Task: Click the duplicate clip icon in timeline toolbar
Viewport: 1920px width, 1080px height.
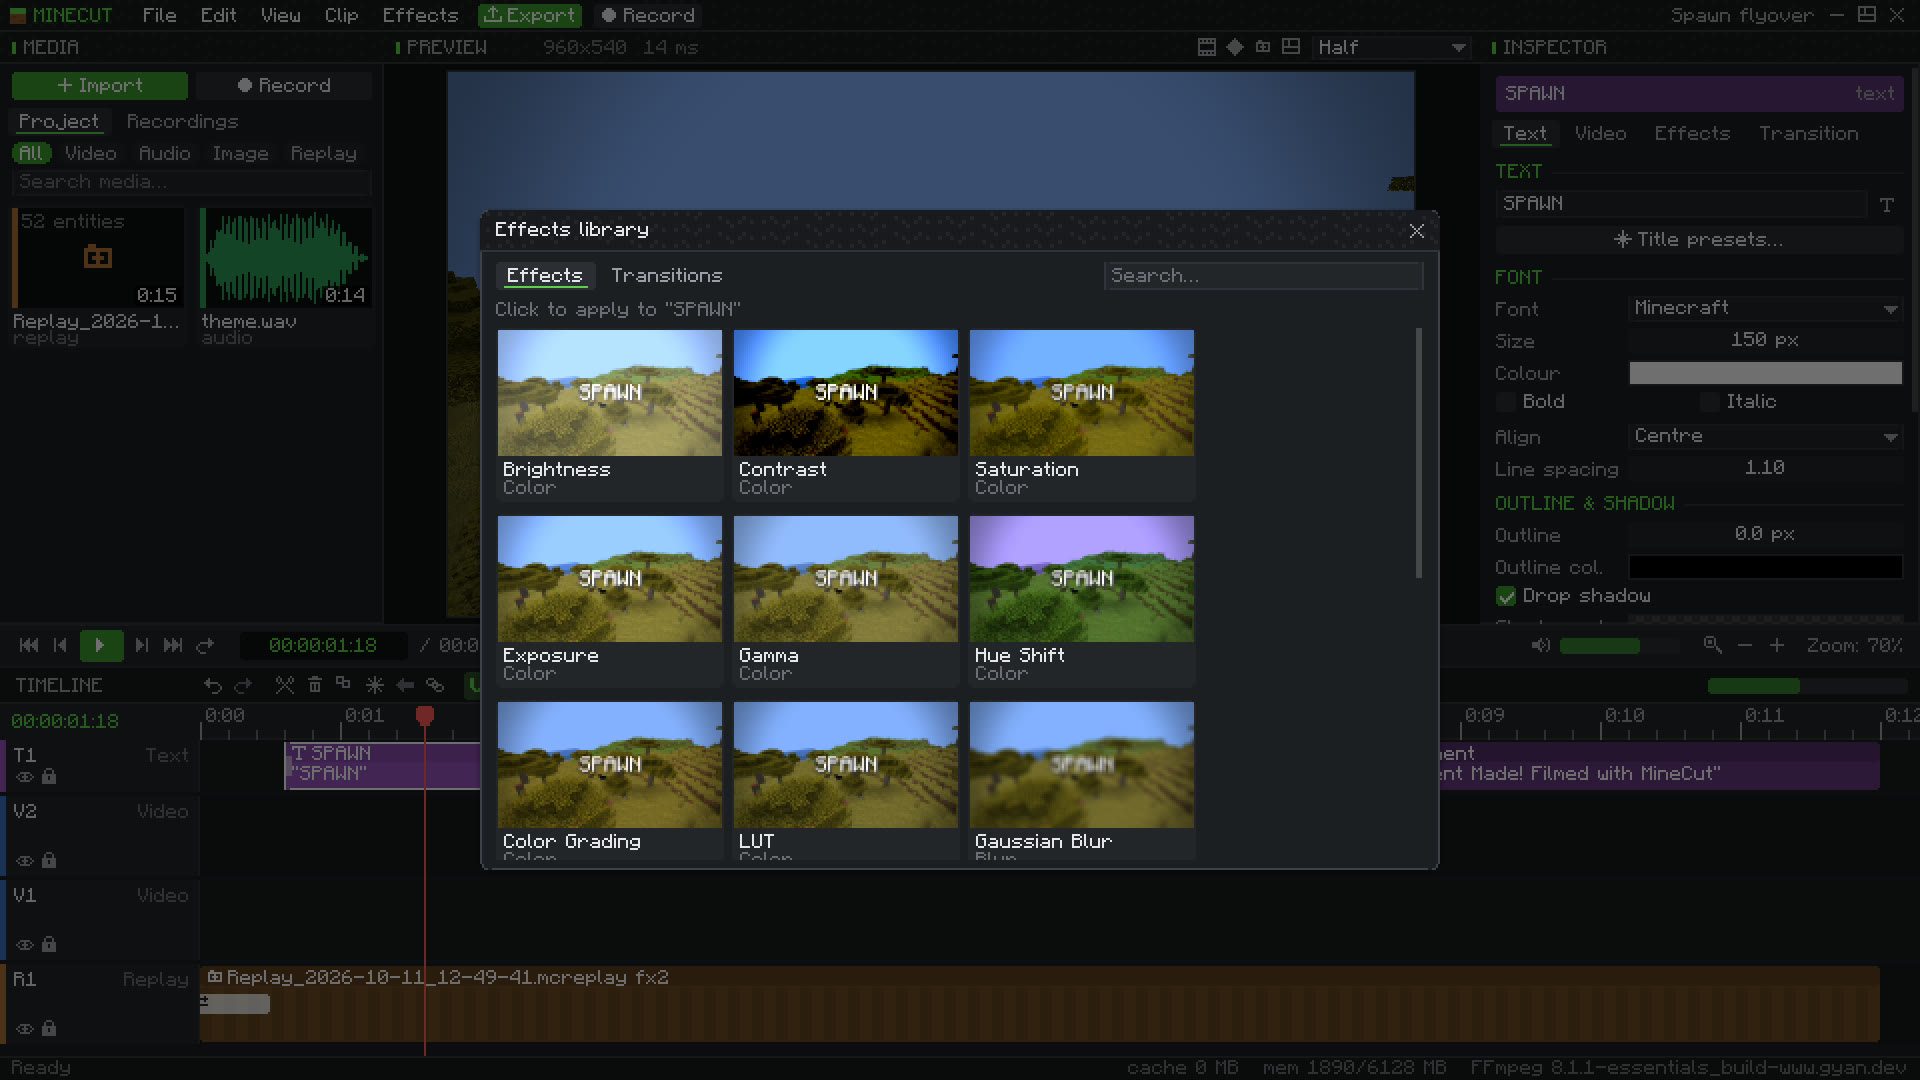Action: coord(344,685)
